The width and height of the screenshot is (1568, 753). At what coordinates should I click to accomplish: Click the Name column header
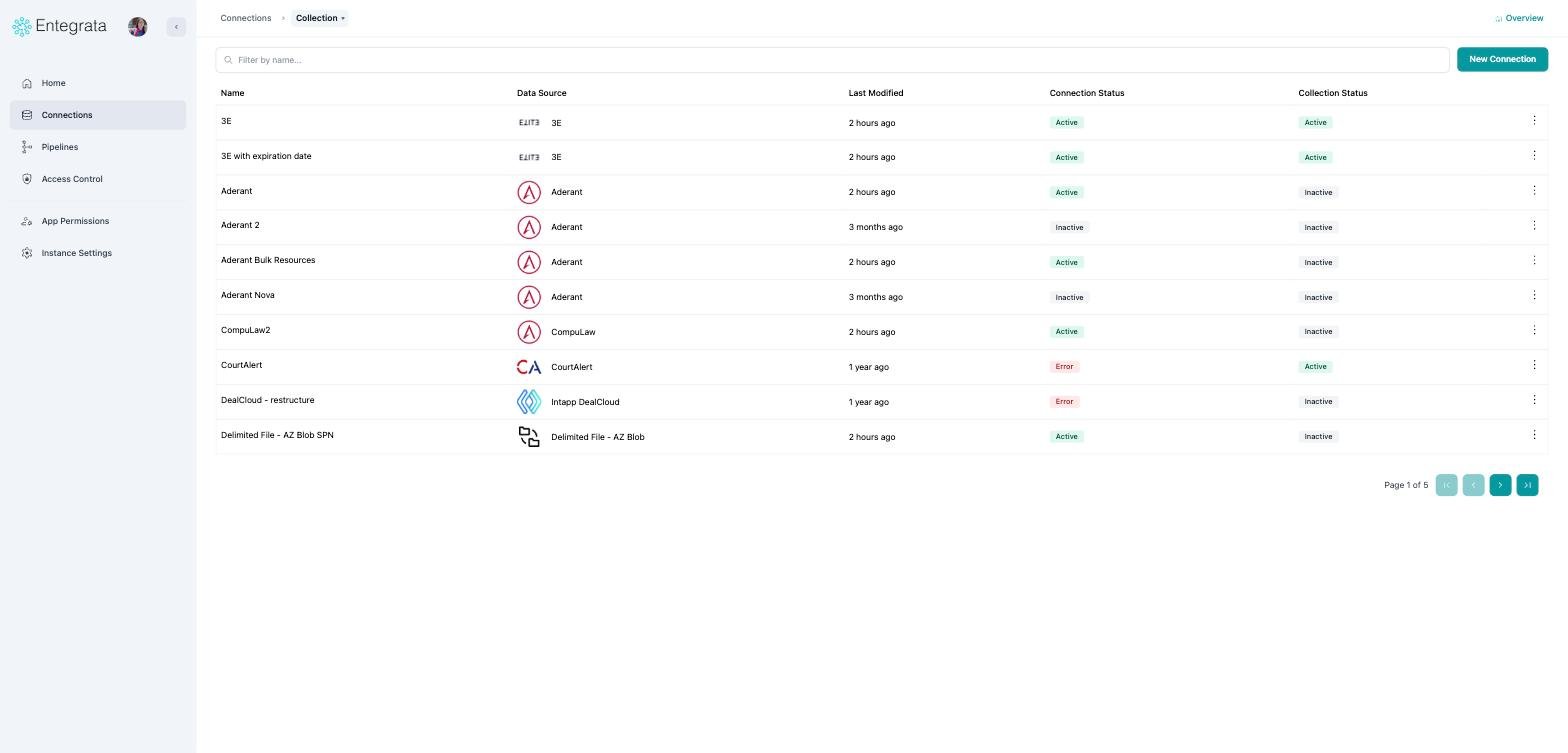[232, 93]
